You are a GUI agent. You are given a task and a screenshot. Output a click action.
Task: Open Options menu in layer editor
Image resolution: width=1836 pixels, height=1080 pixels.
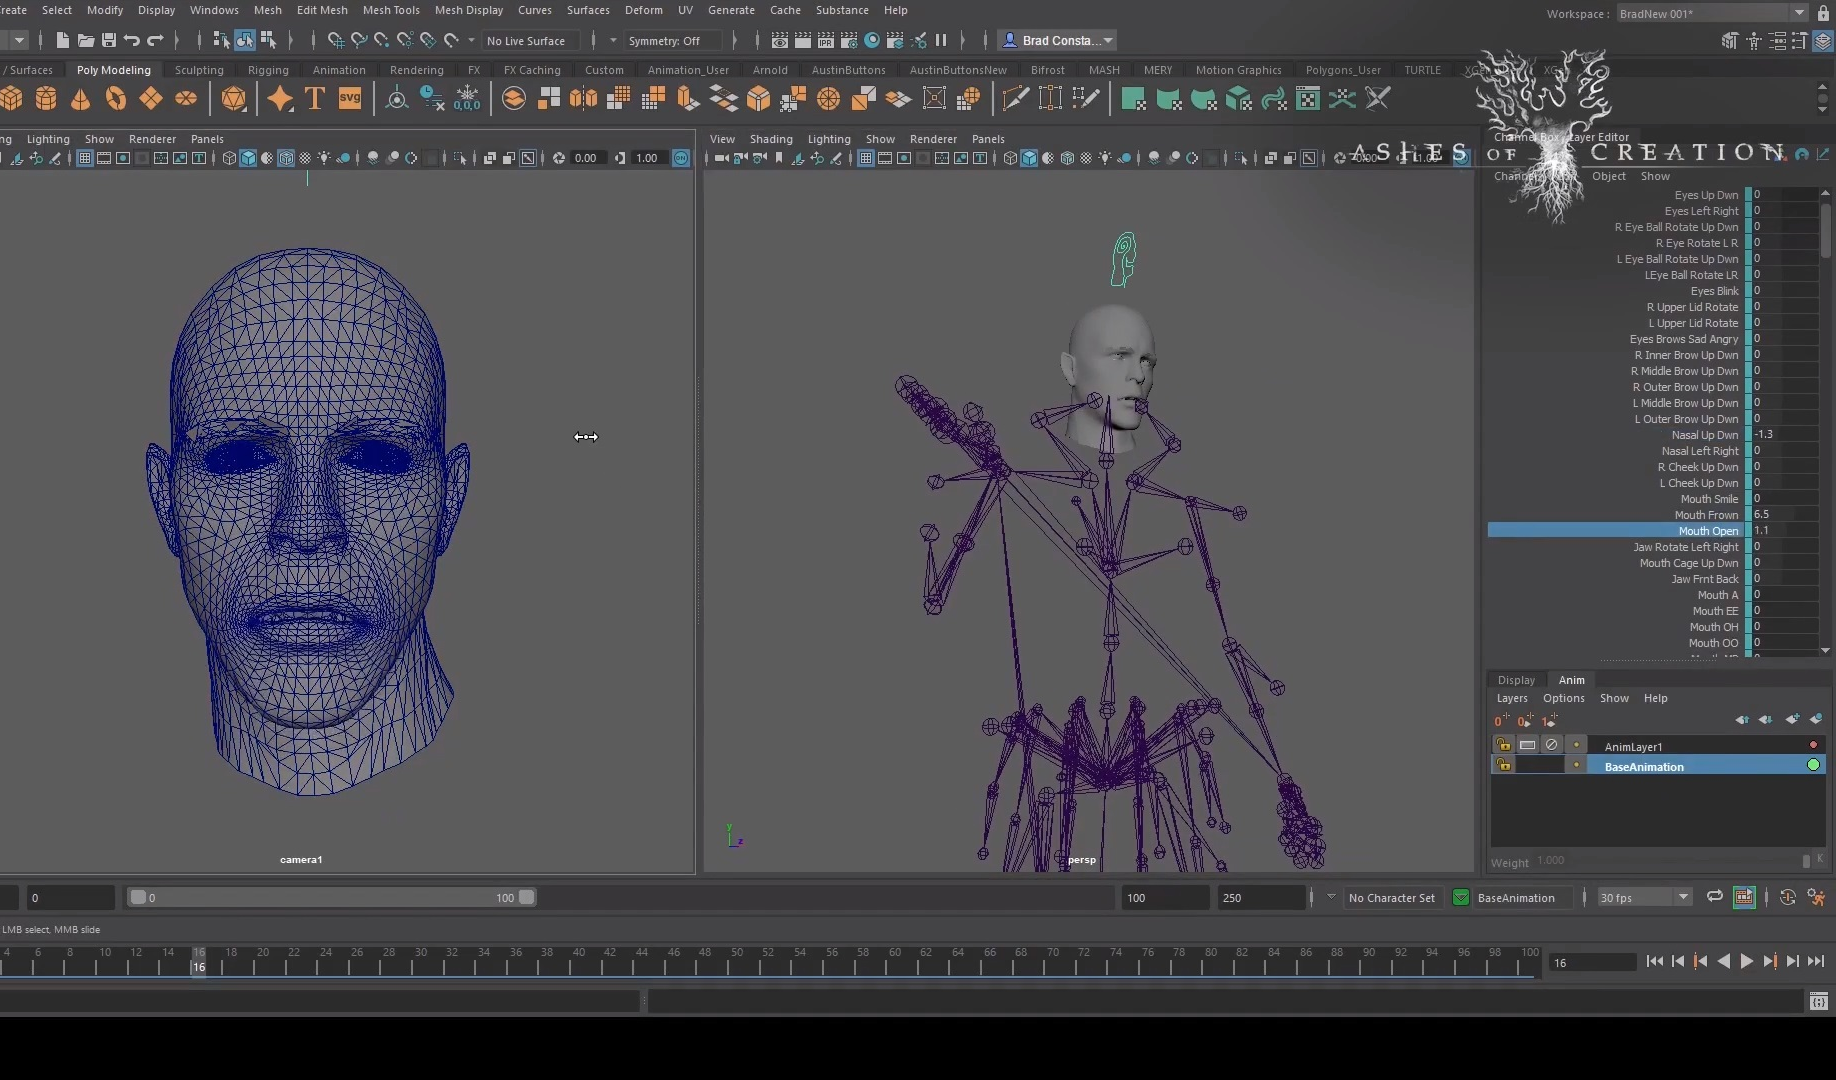[x=1563, y=698]
